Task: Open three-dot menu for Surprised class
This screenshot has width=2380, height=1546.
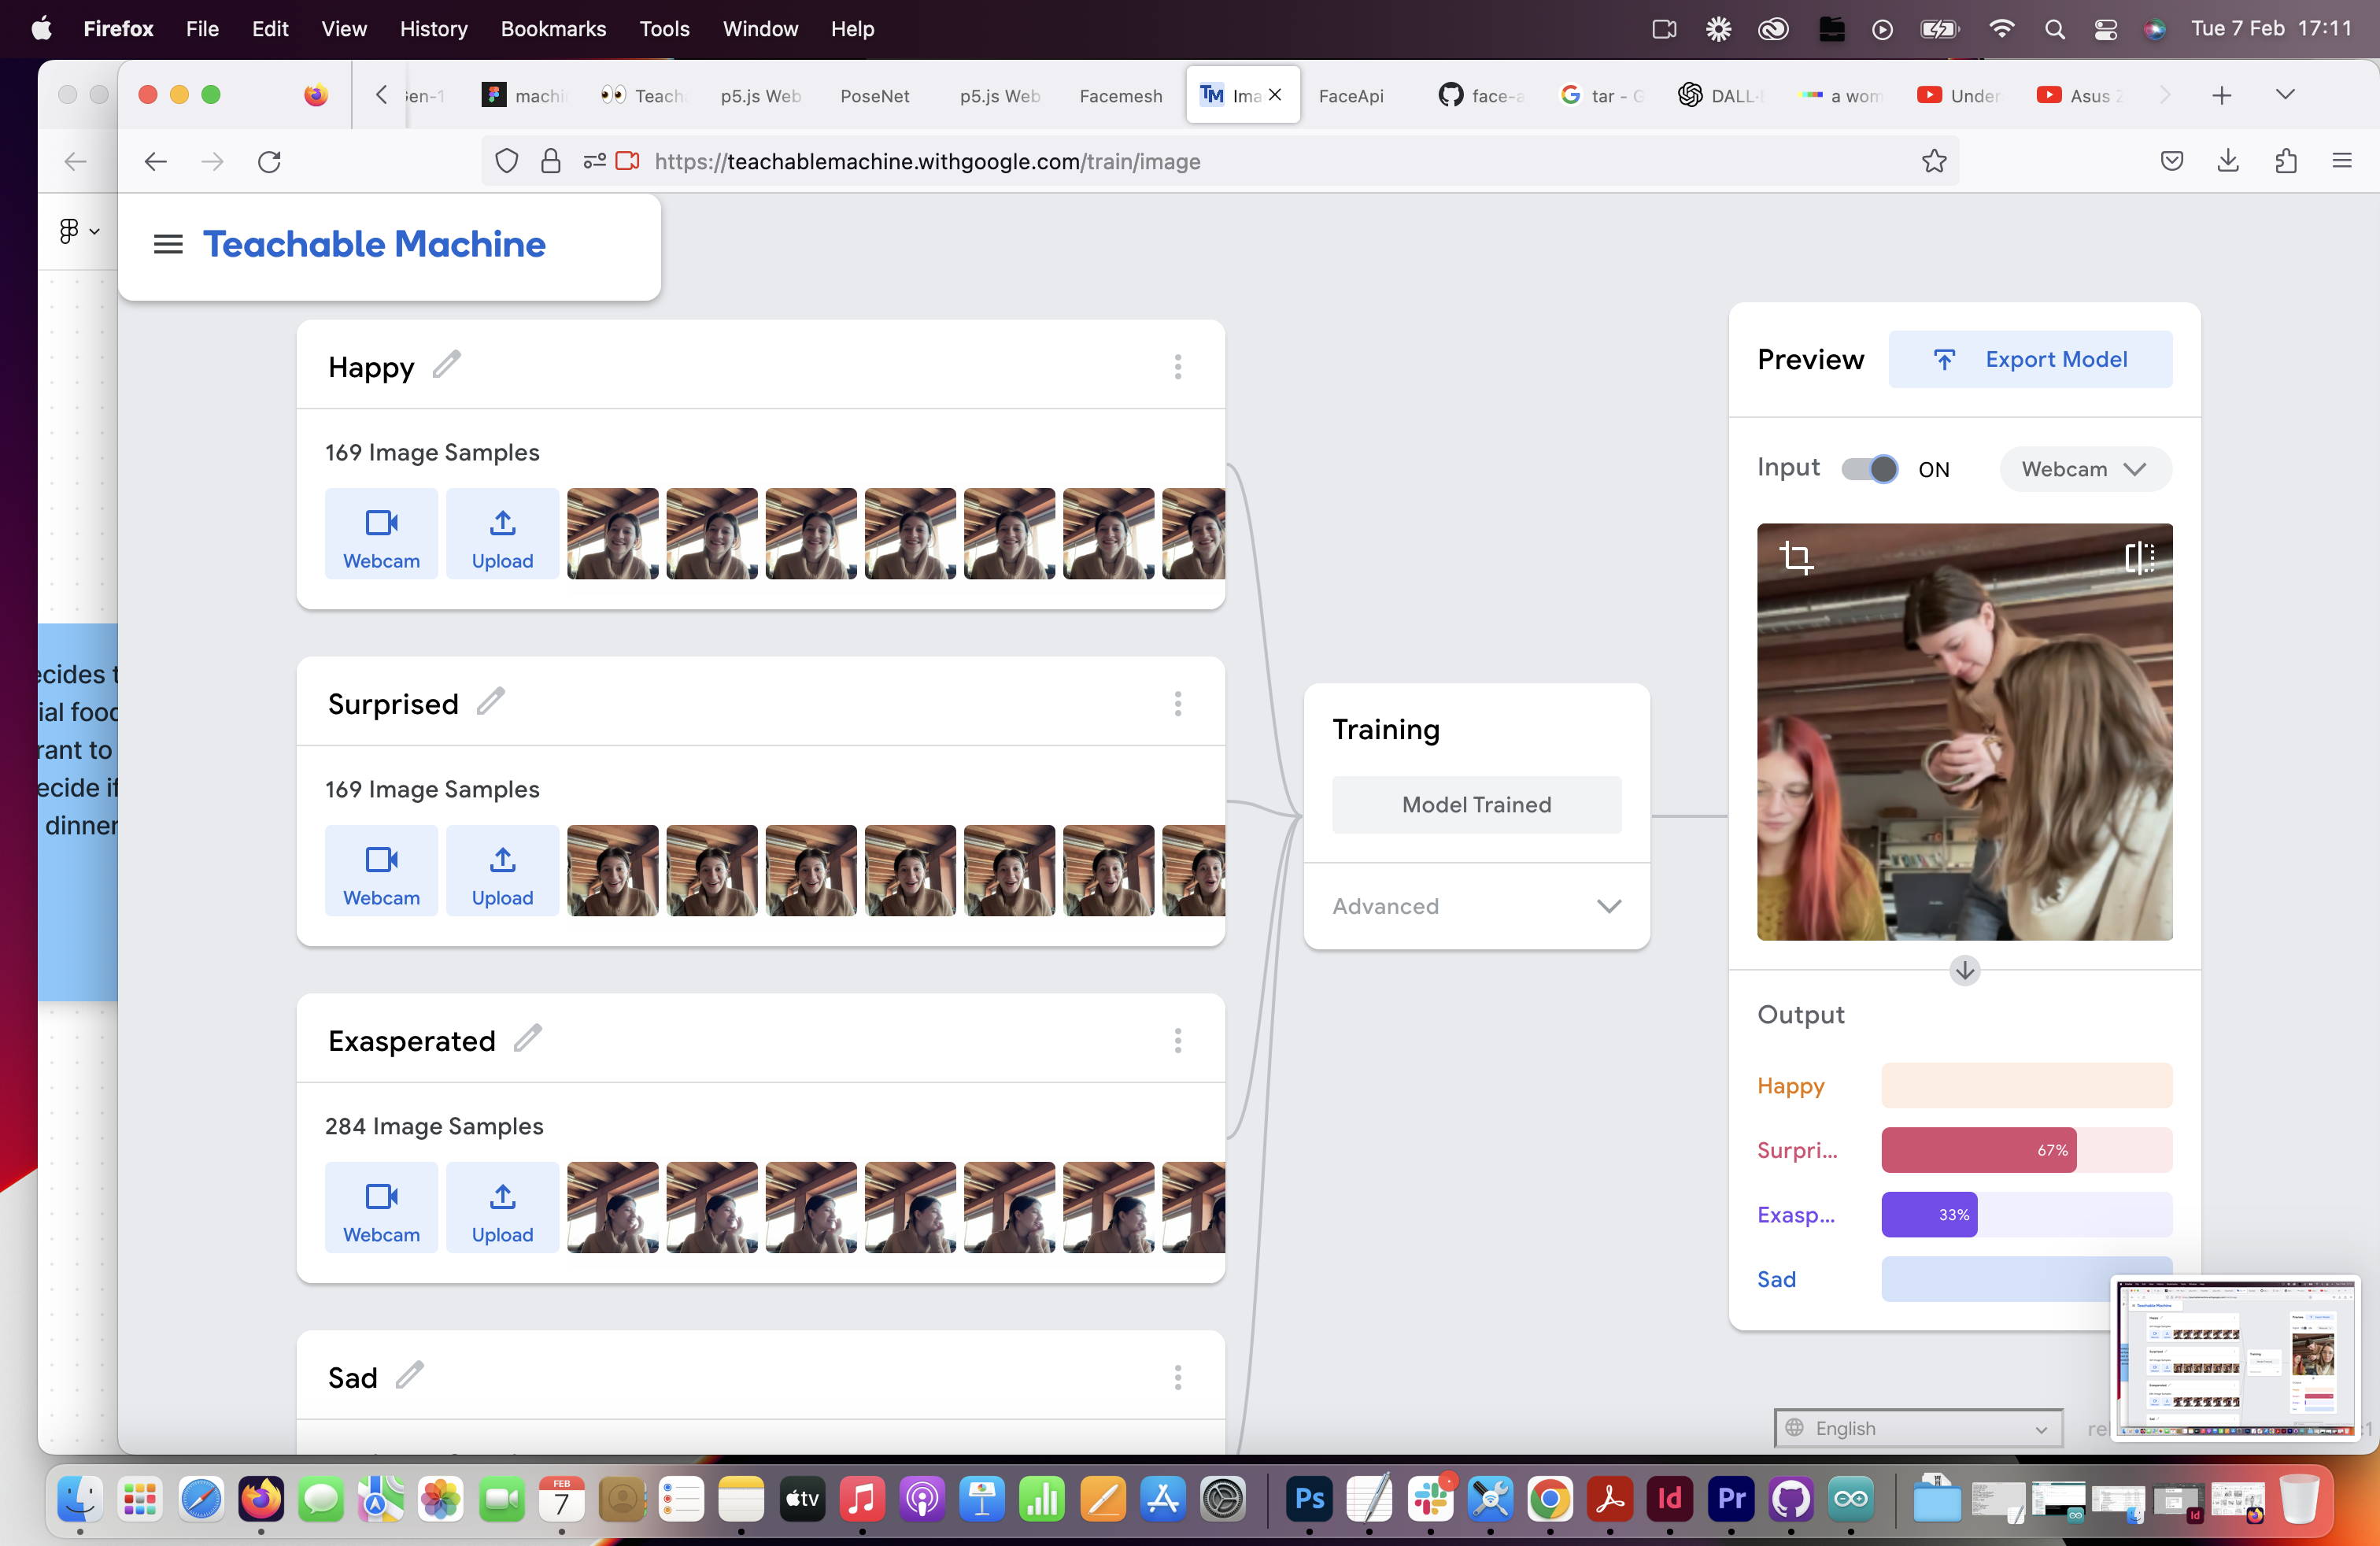Action: click(x=1177, y=704)
